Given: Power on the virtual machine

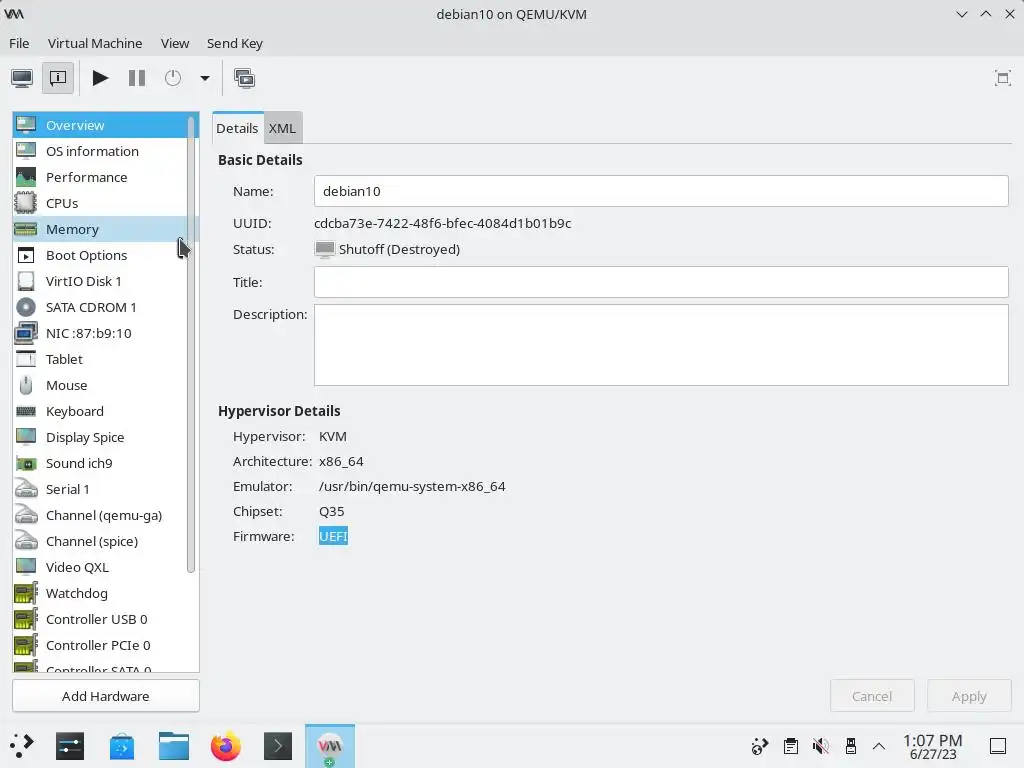Looking at the screenshot, I should pyautogui.click(x=100, y=78).
